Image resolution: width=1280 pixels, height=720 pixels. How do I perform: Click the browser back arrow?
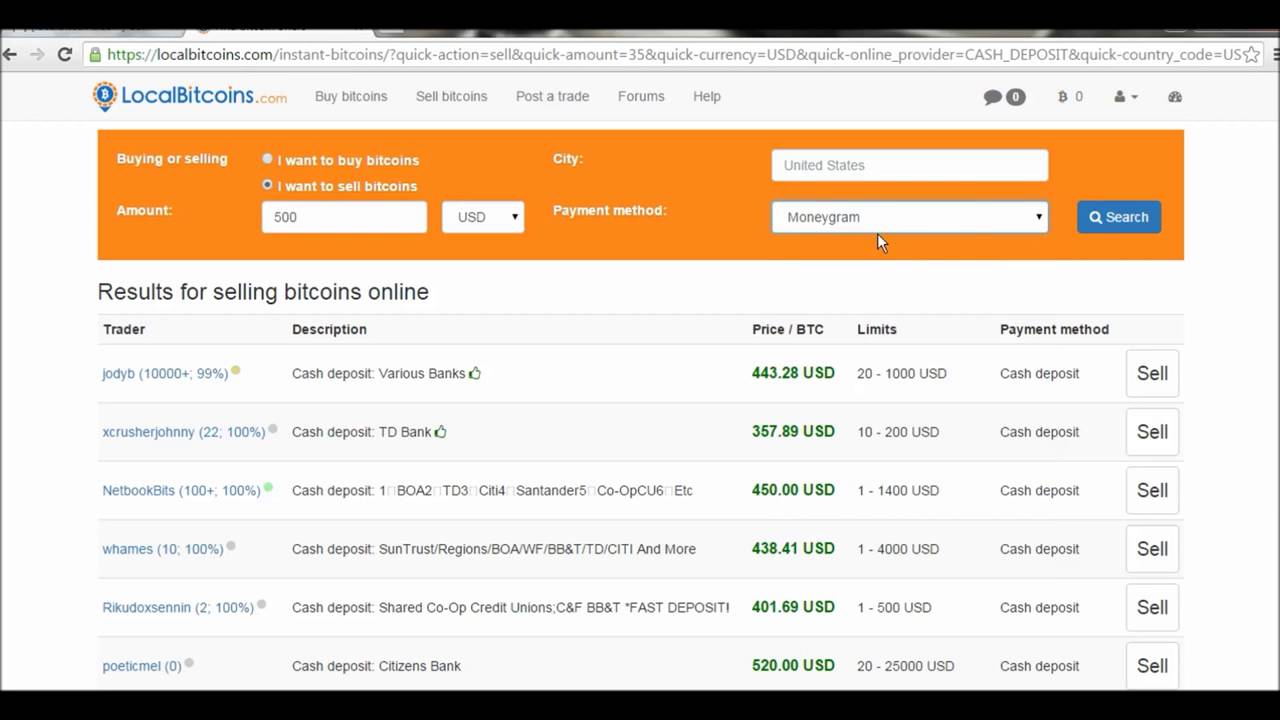pyautogui.click(x=10, y=54)
